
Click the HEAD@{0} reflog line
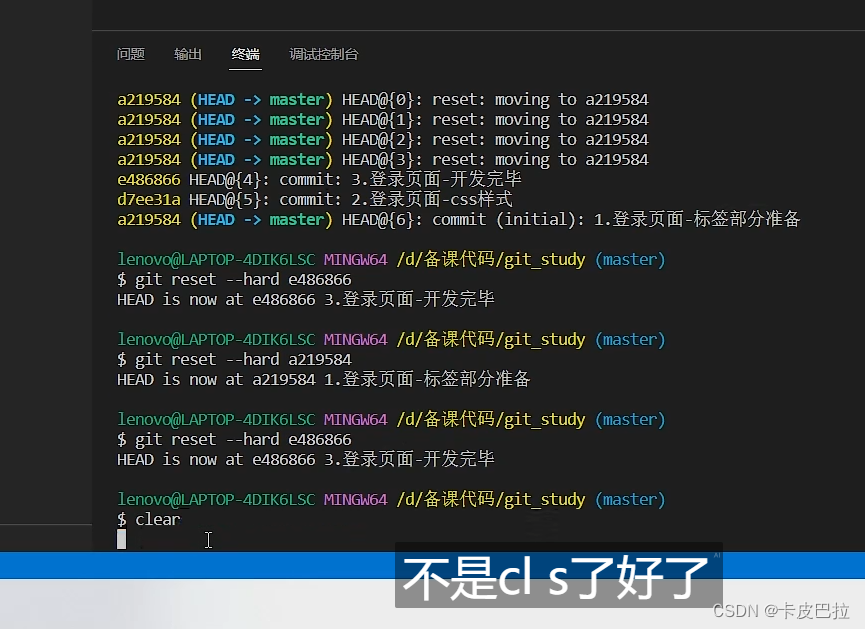point(383,100)
